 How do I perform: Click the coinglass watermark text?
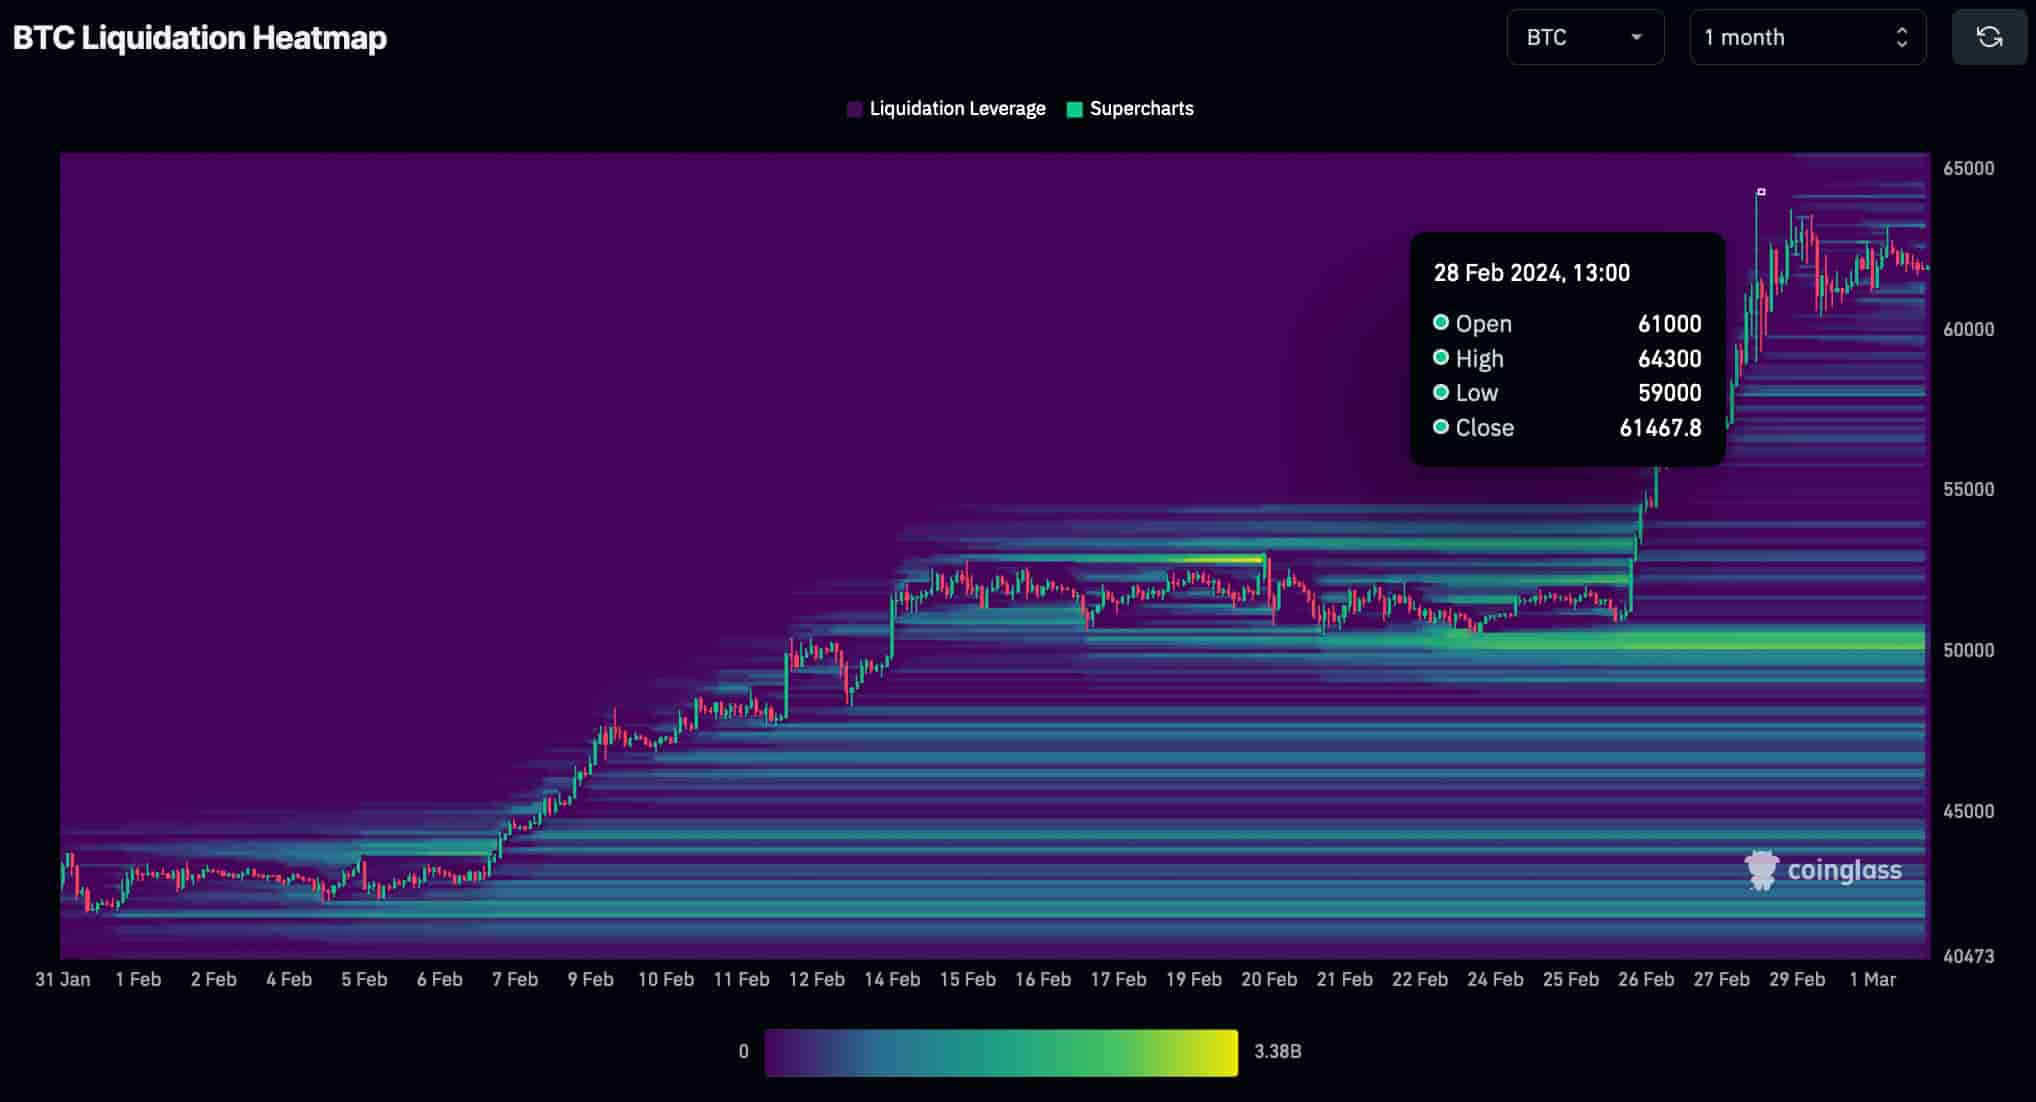pos(1844,870)
